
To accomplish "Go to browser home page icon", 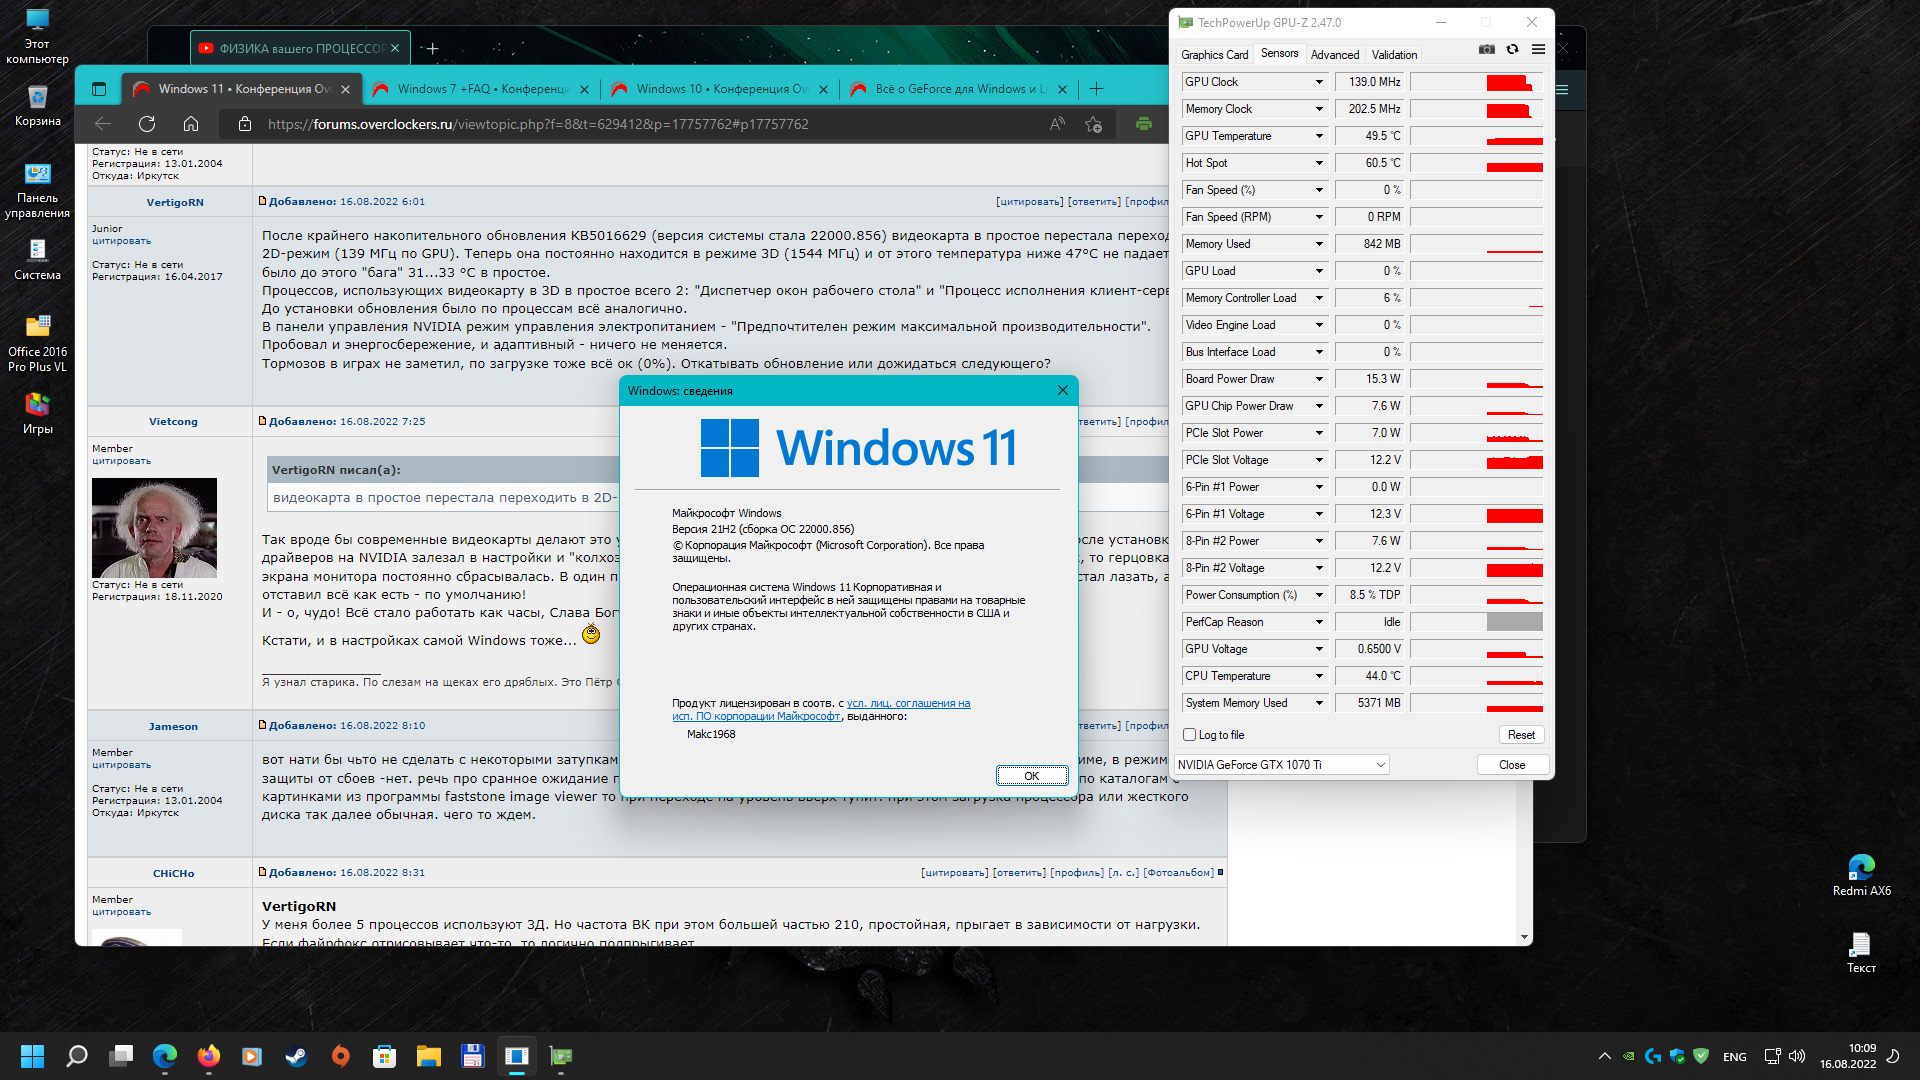I will 191,124.
